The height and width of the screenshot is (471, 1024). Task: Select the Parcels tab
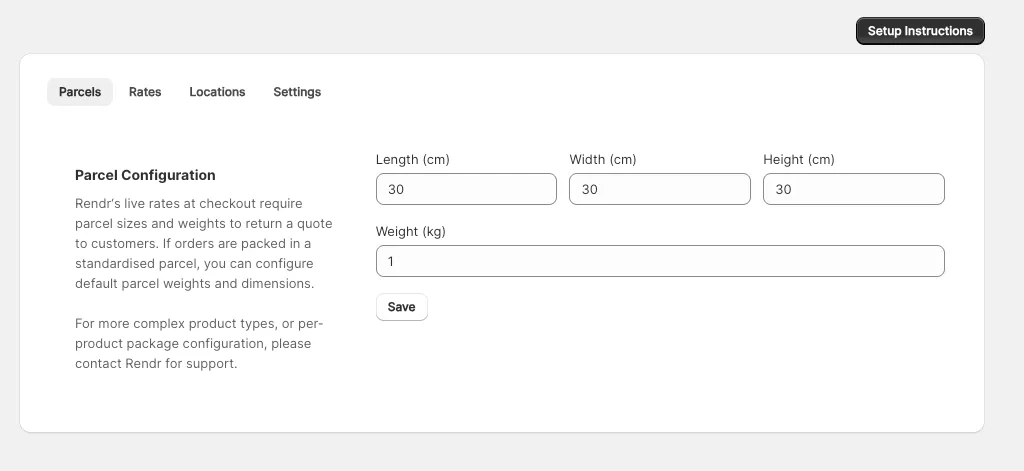point(80,92)
